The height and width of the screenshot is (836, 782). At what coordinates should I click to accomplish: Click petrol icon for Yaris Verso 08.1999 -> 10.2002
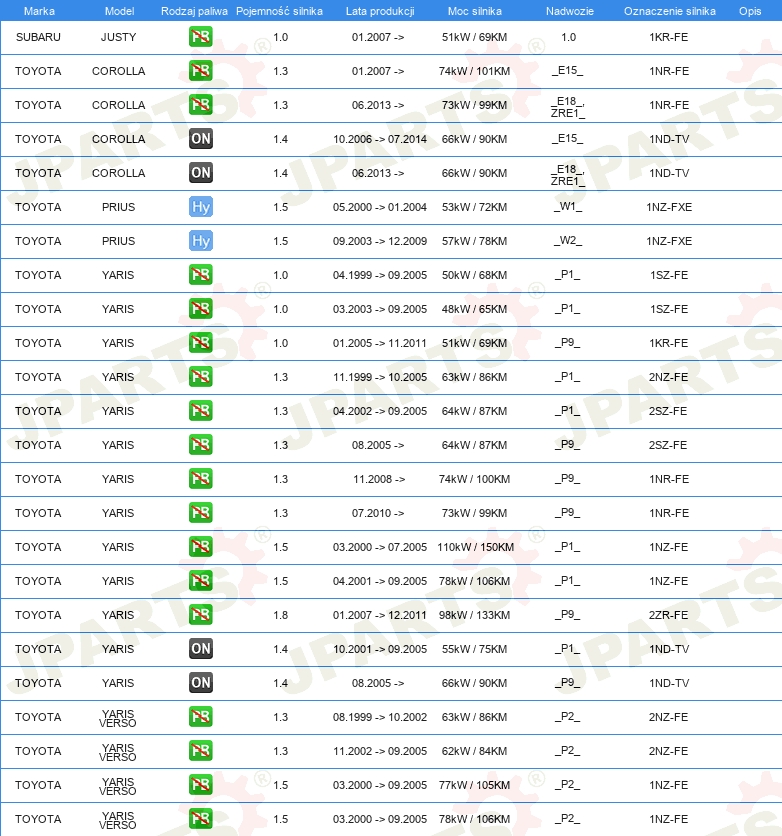pyautogui.click(x=200, y=717)
